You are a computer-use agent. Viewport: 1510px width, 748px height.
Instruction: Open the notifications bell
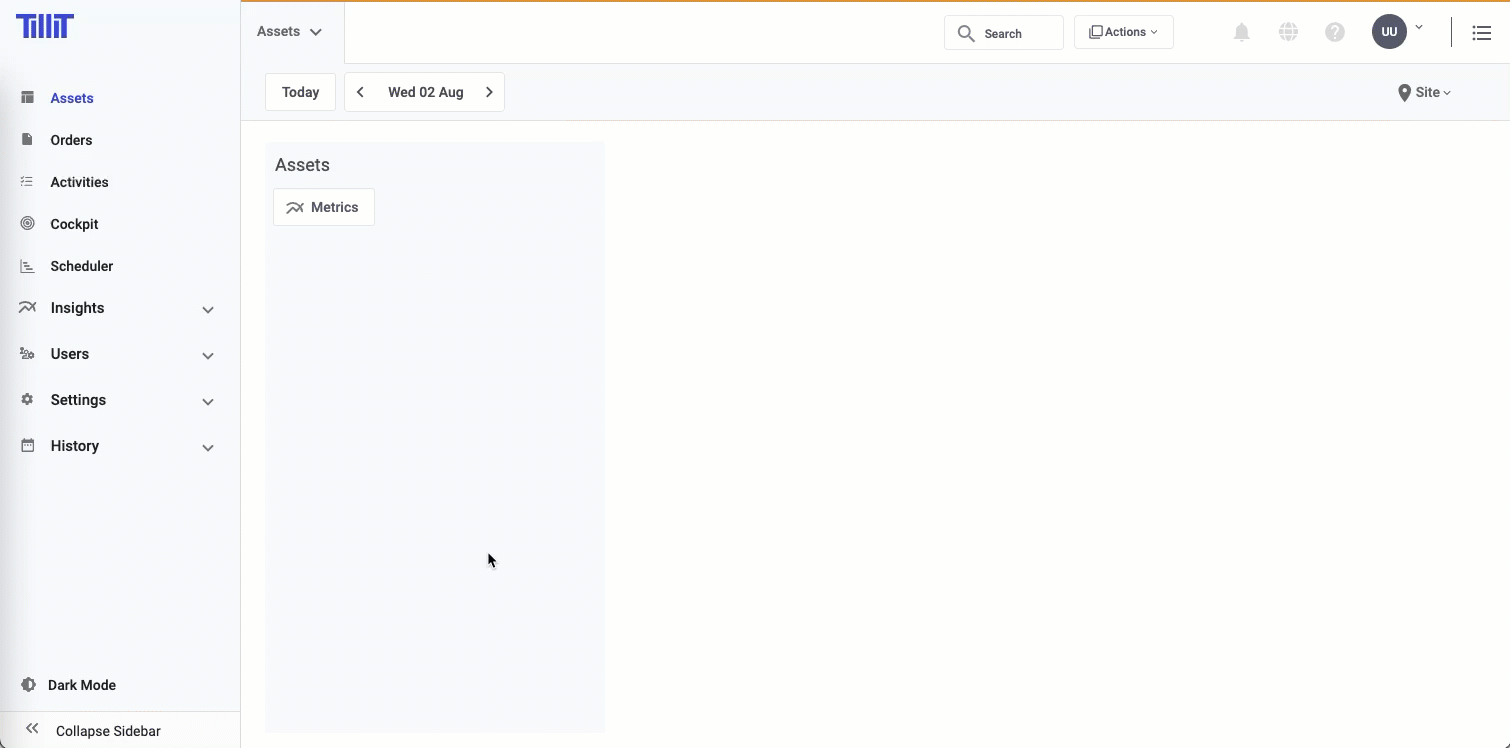[x=1241, y=33]
